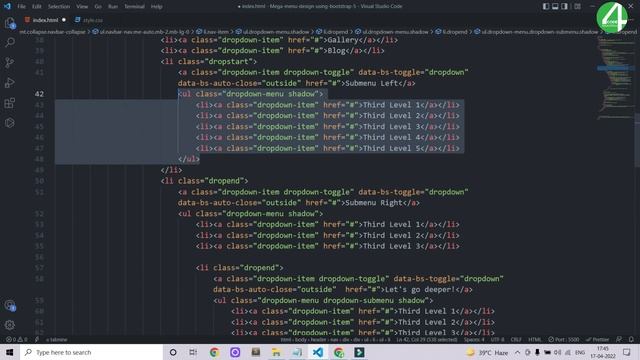Click the "Let's go deeper!" text in code
640x360 pixels.
(x=420, y=289)
